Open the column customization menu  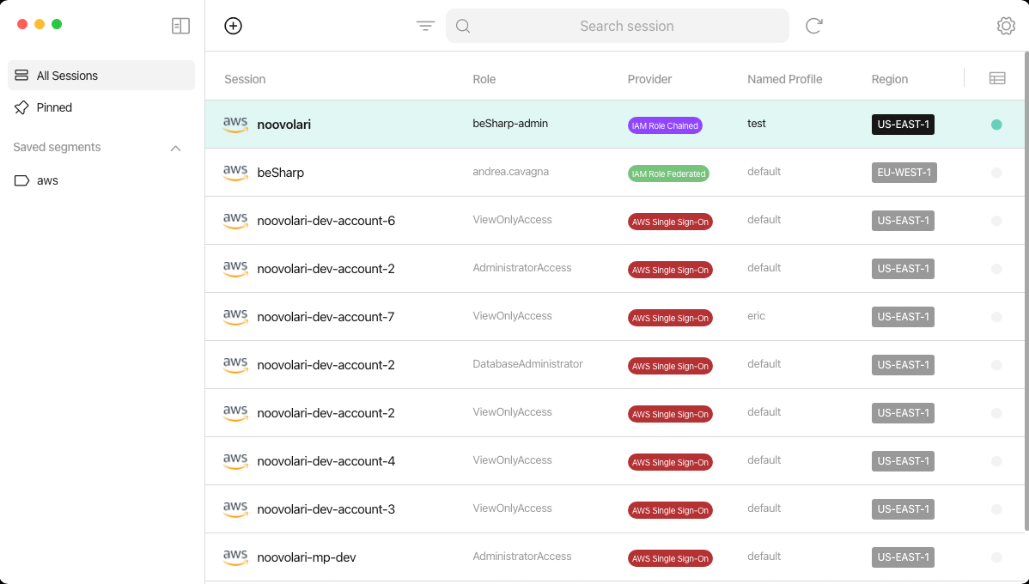(996, 77)
